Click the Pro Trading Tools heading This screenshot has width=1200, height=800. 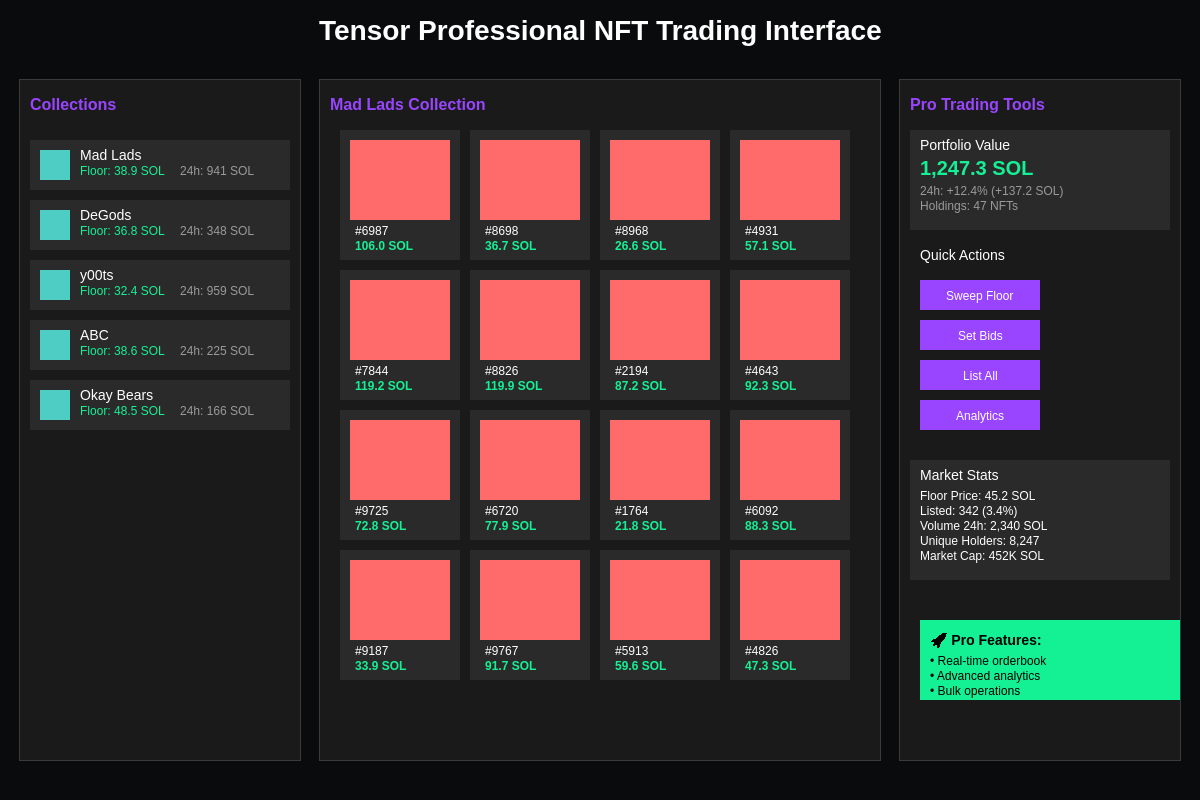[x=977, y=105]
